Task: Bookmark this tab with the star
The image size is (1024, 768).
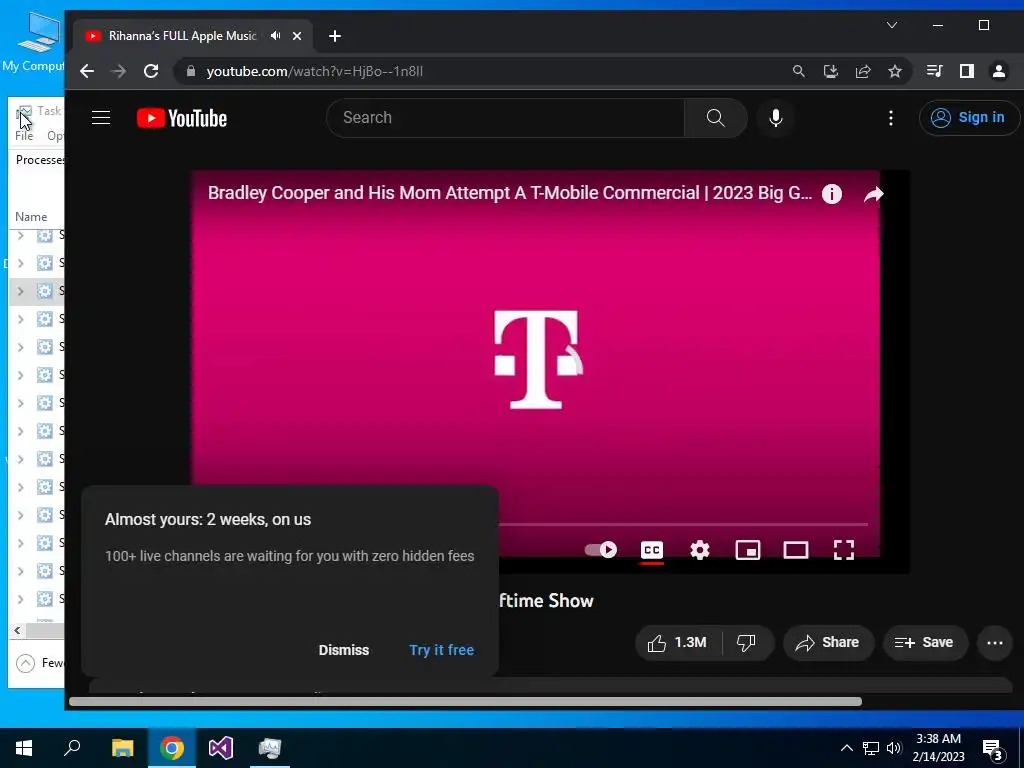Action: coord(895,71)
